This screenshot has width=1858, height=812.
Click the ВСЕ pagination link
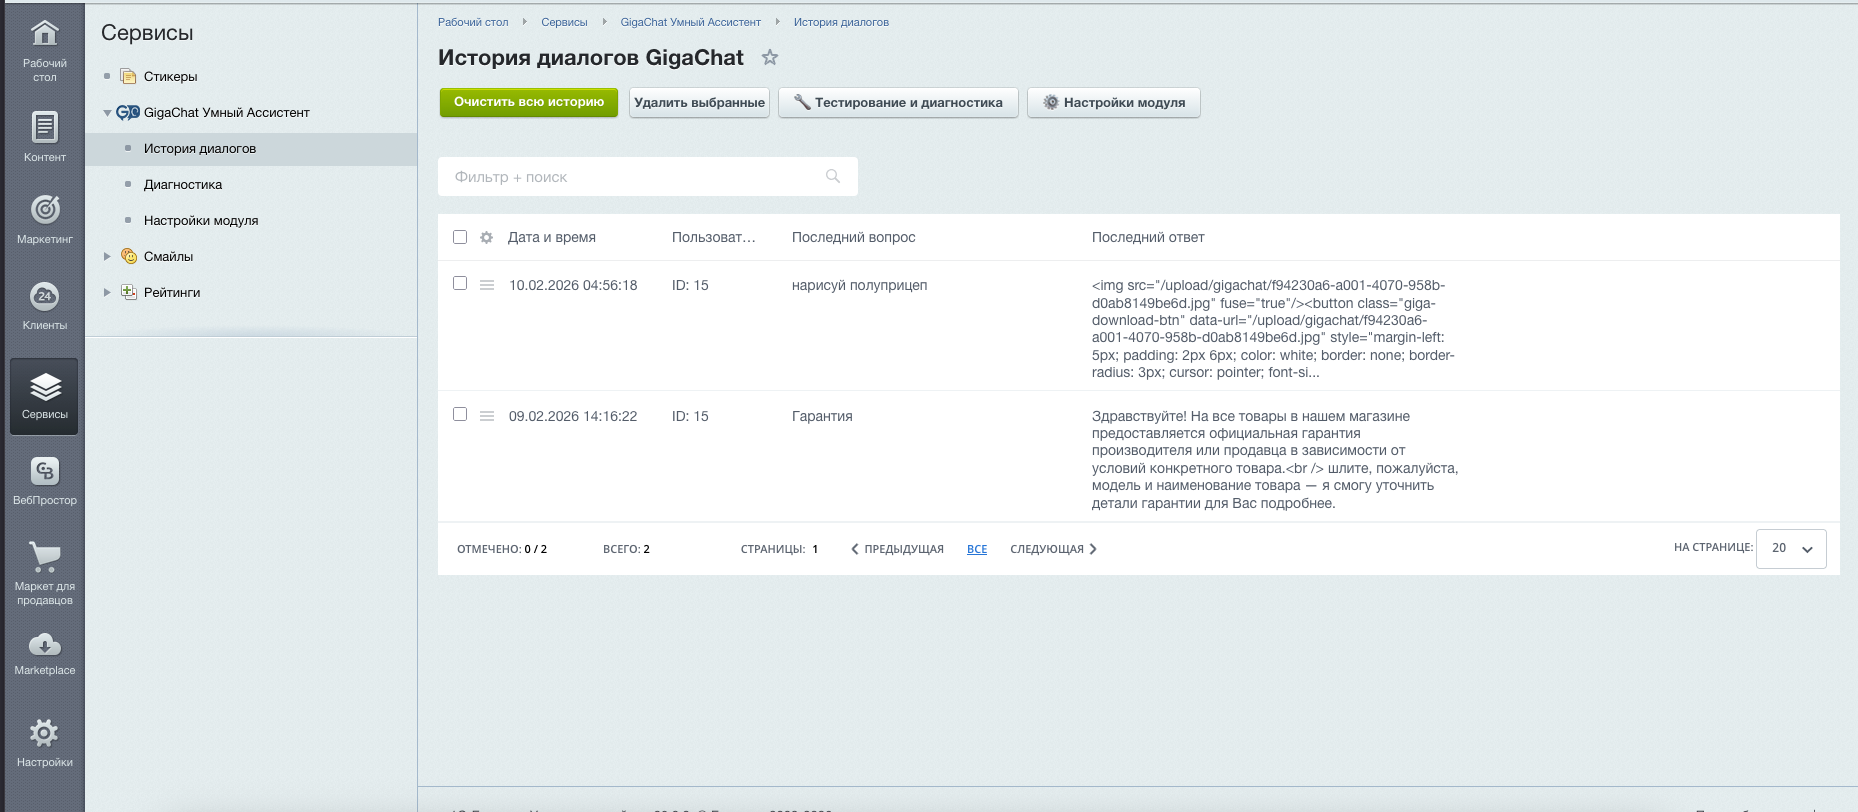pos(977,549)
